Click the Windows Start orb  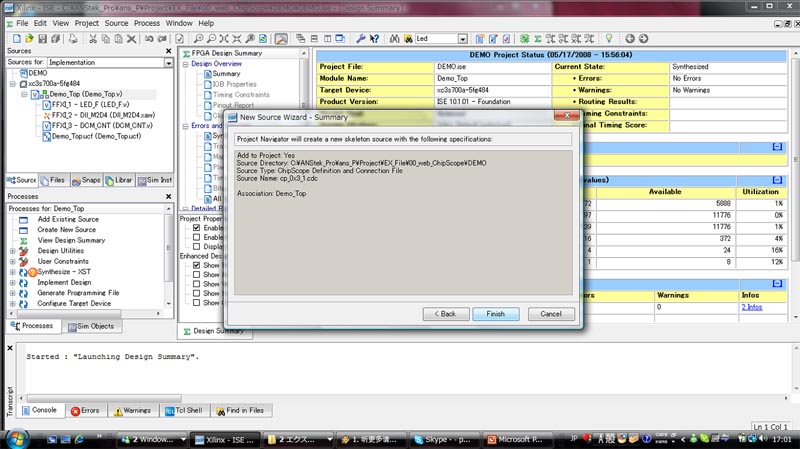17,439
